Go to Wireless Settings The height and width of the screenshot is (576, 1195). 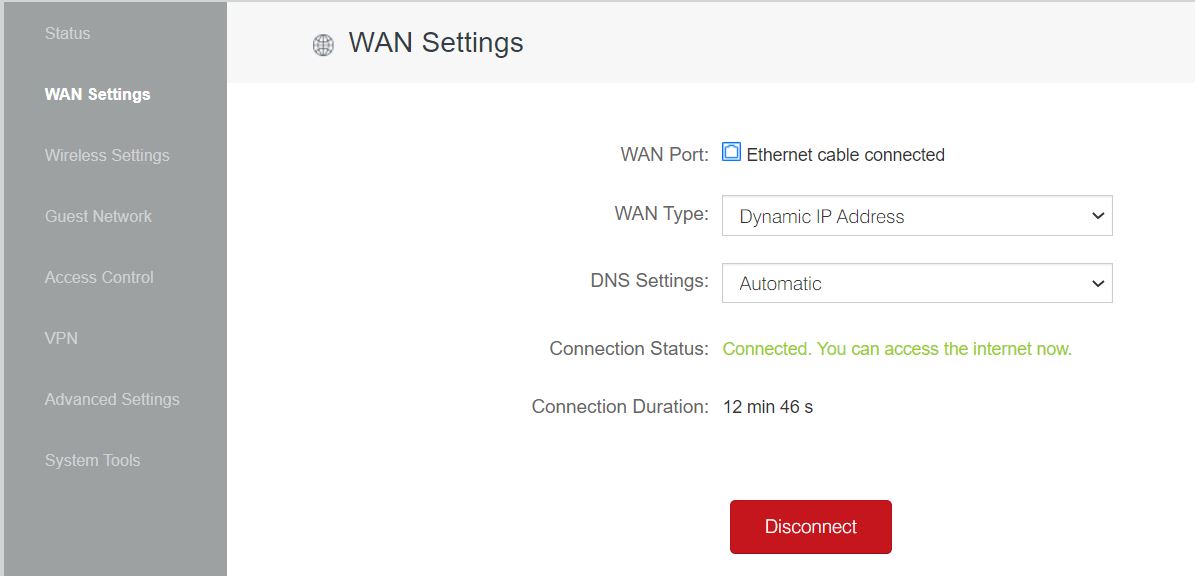tap(107, 155)
